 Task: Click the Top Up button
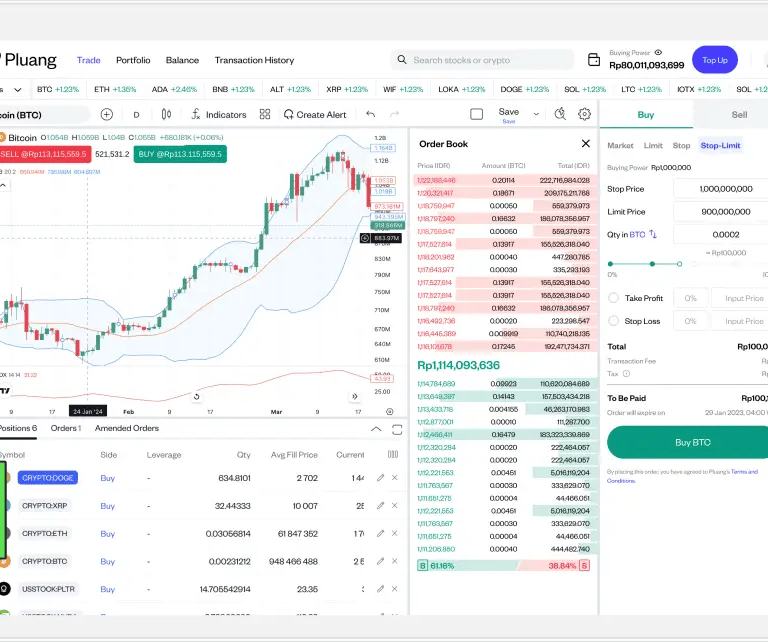715,60
